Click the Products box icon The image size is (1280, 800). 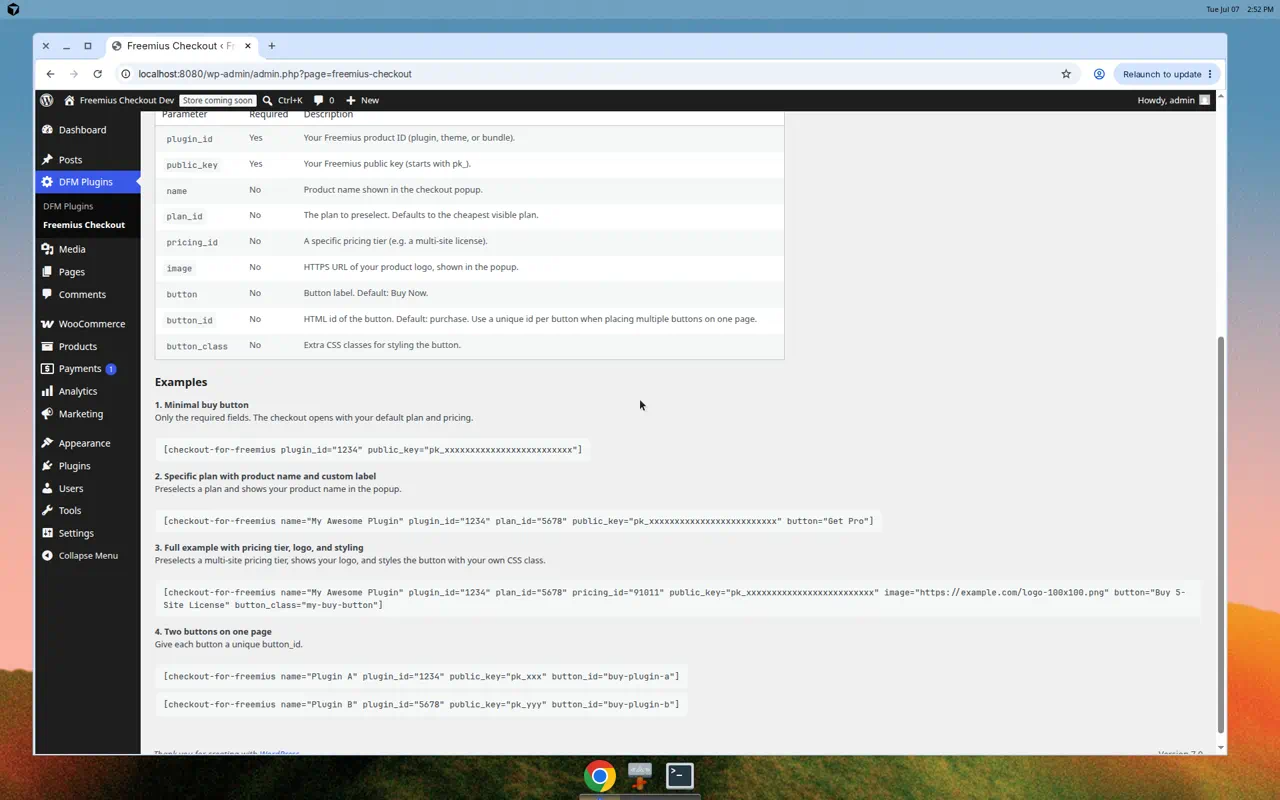coord(47,346)
